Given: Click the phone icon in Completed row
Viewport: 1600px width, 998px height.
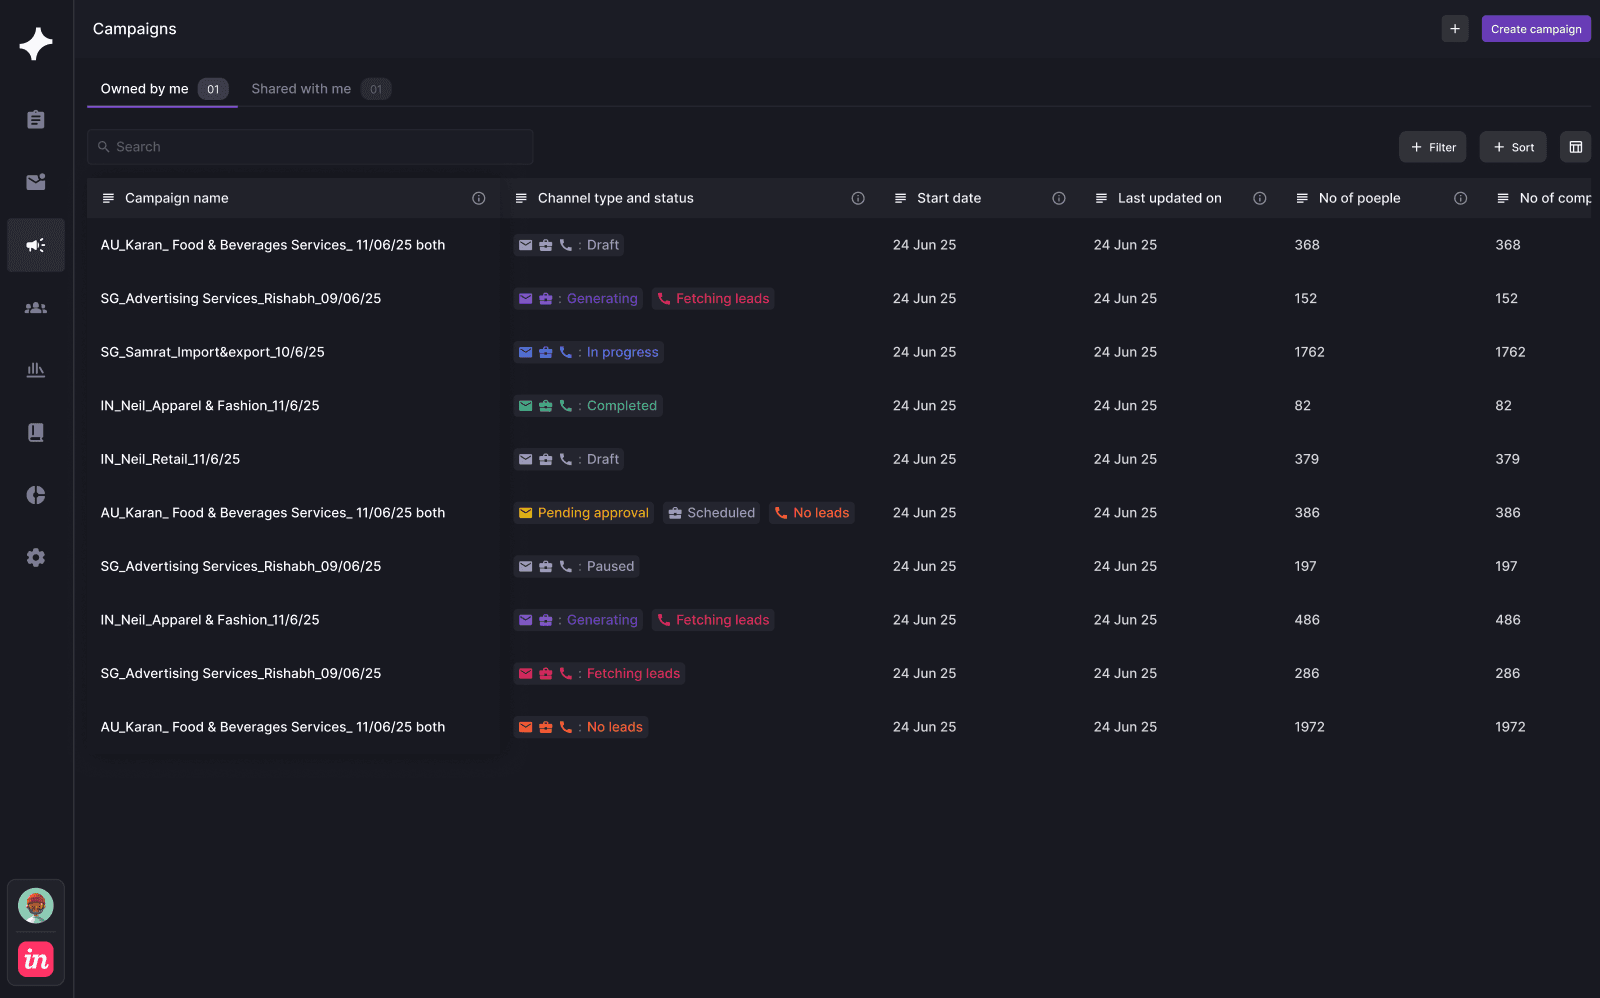Looking at the screenshot, I should (566, 406).
